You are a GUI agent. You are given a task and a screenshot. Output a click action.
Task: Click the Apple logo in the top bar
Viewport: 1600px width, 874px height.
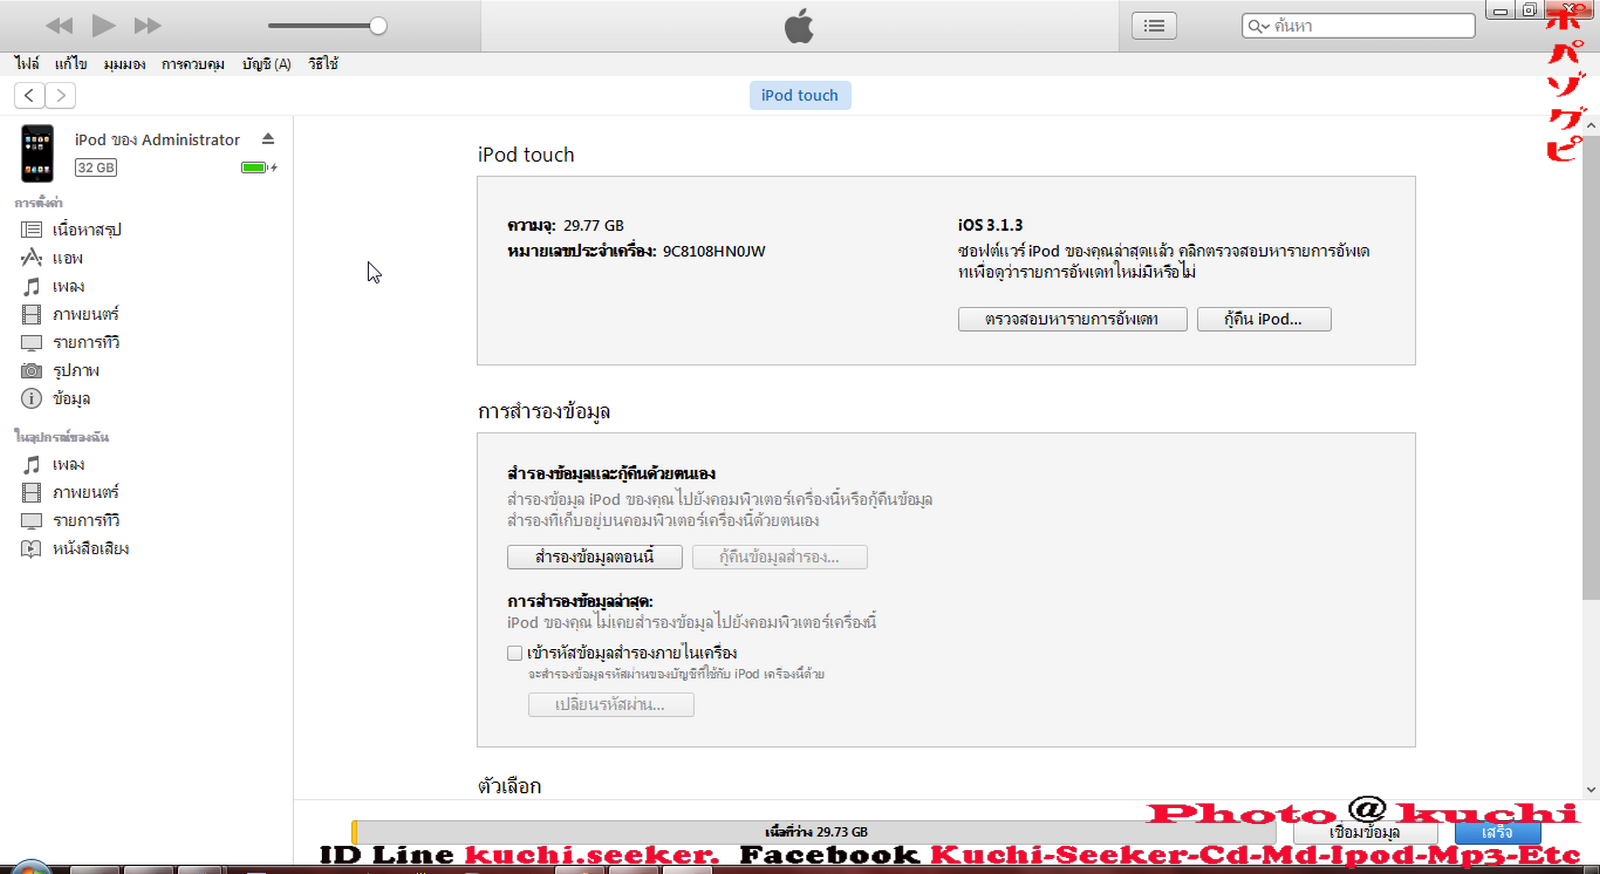click(x=799, y=26)
